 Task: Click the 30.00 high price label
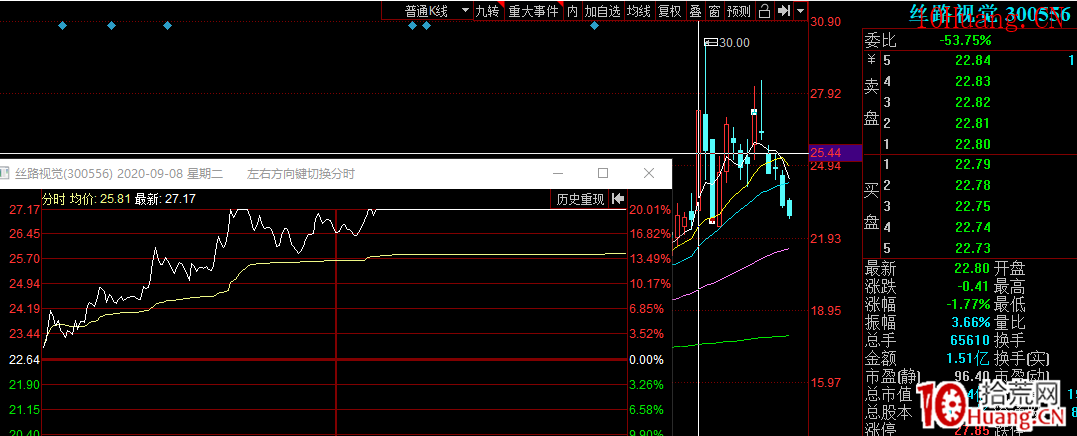734,43
